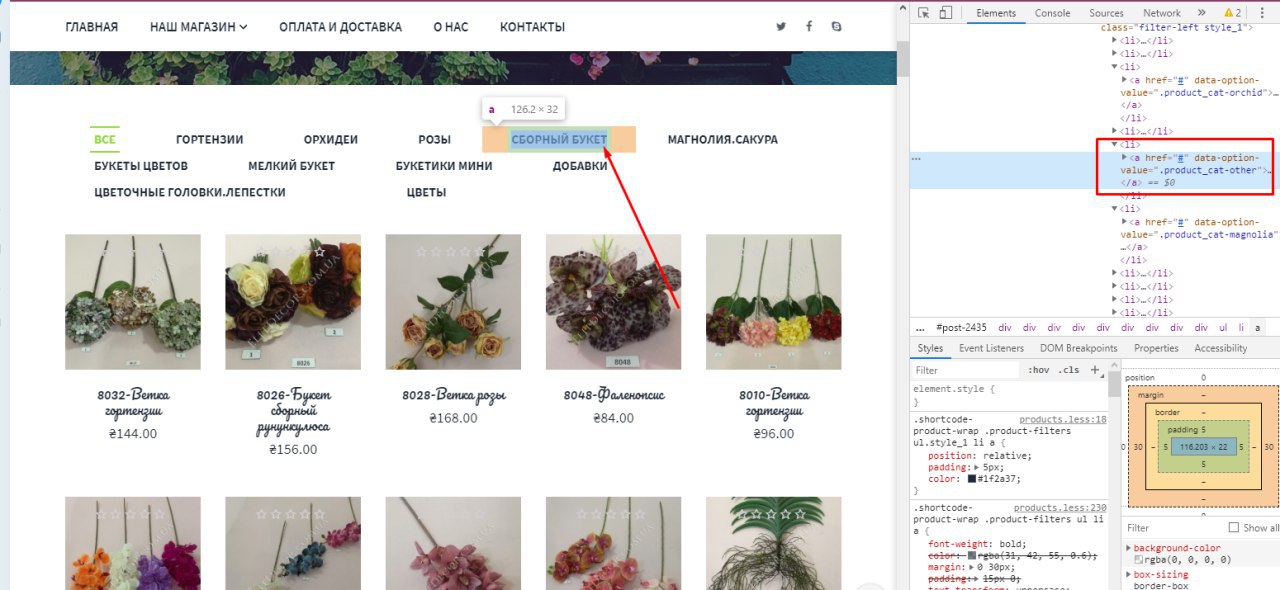This screenshot has width=1280, height=590.
Task: Filter products by БУКЕТЫ ЦВЕТОВ
Action: [x=141, y=166]
